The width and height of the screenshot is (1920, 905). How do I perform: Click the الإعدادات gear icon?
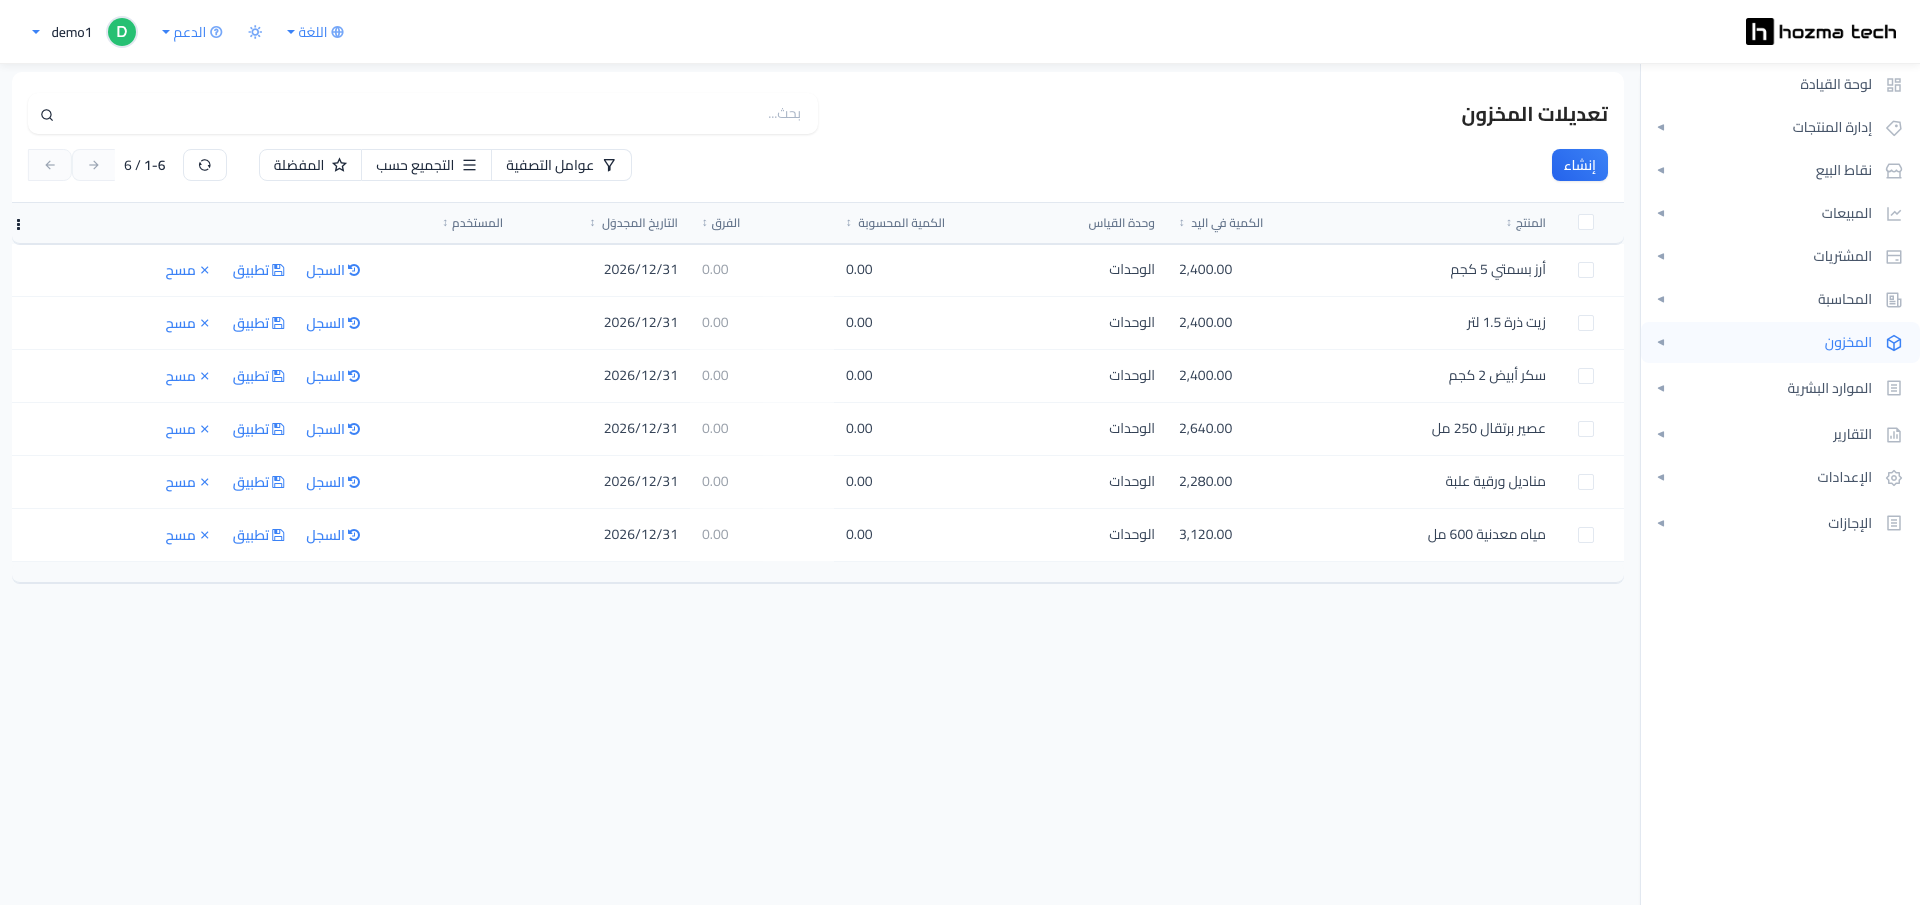click(1893, 478)
